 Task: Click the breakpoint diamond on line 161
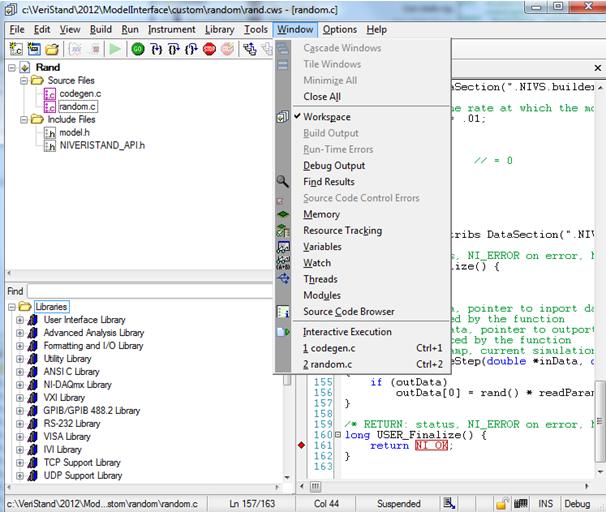[x=302, y=445]
